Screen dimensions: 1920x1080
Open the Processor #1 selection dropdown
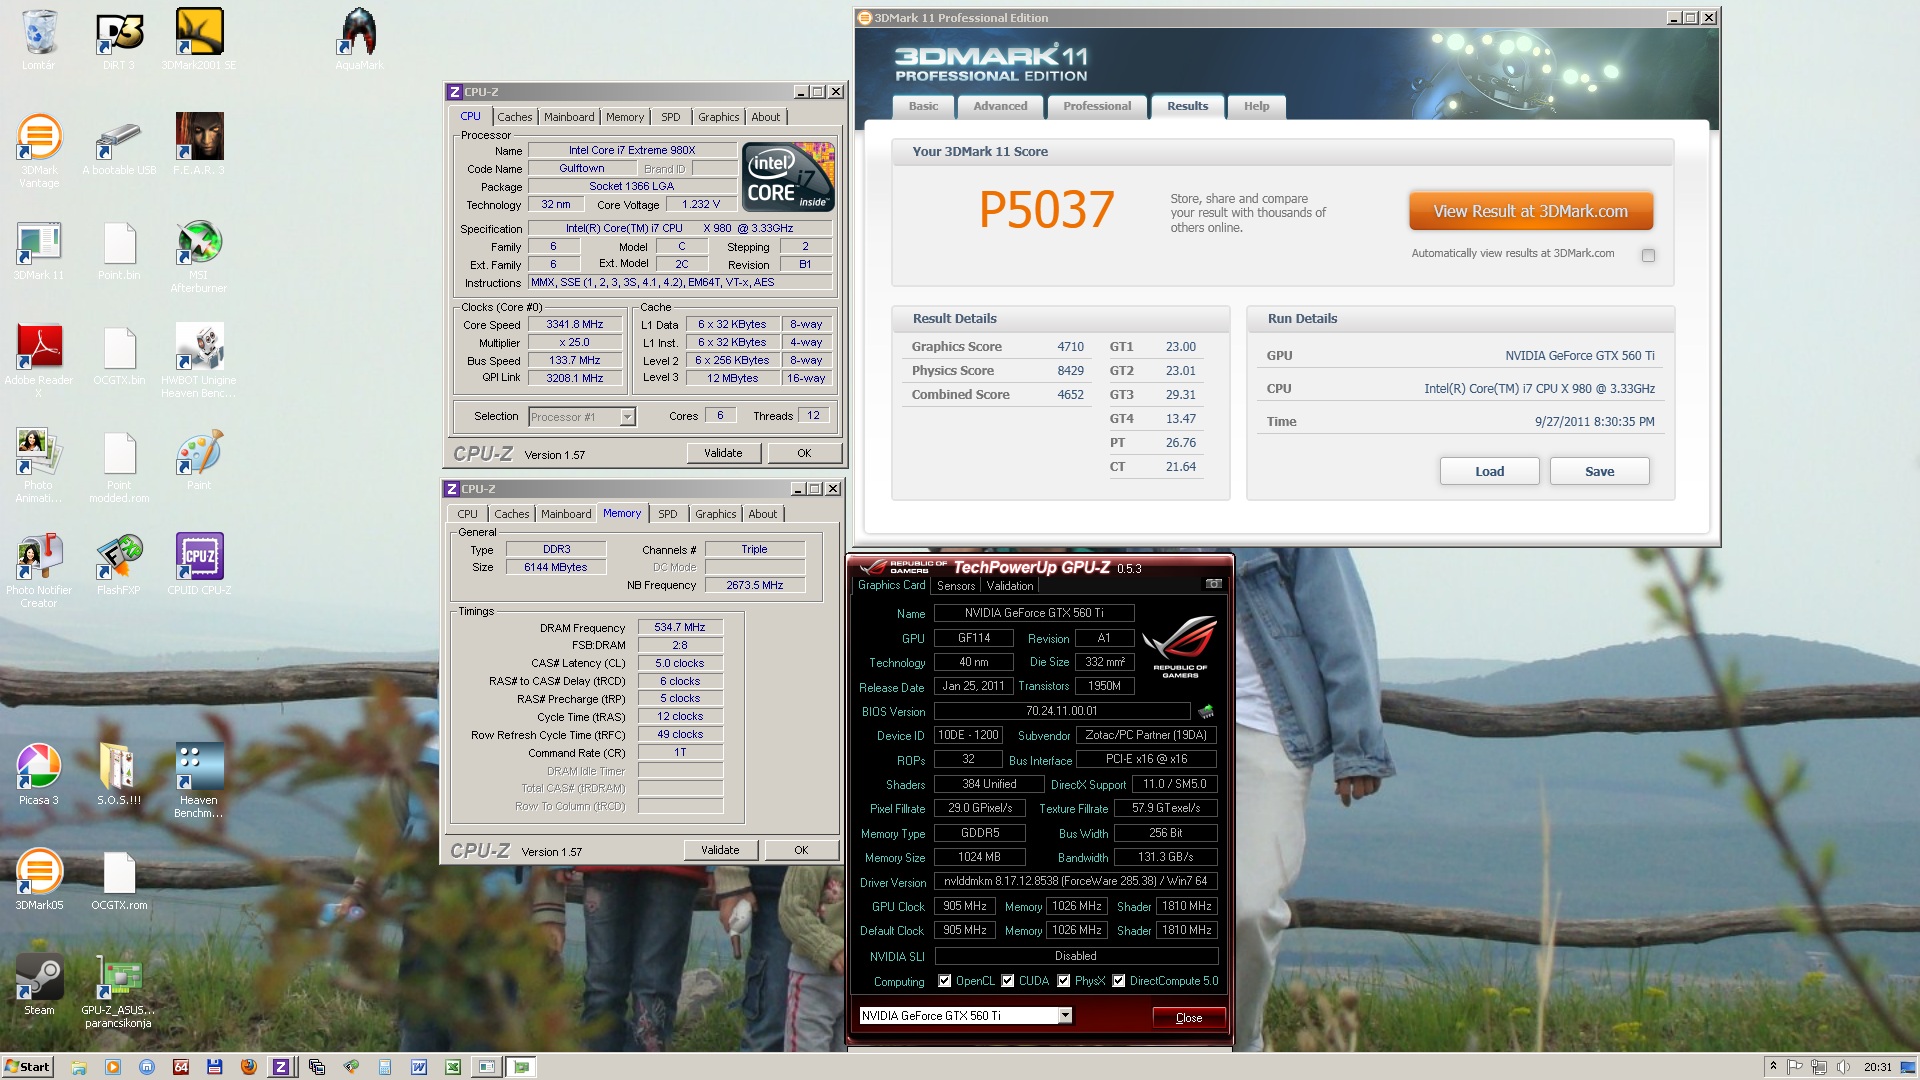627,417
